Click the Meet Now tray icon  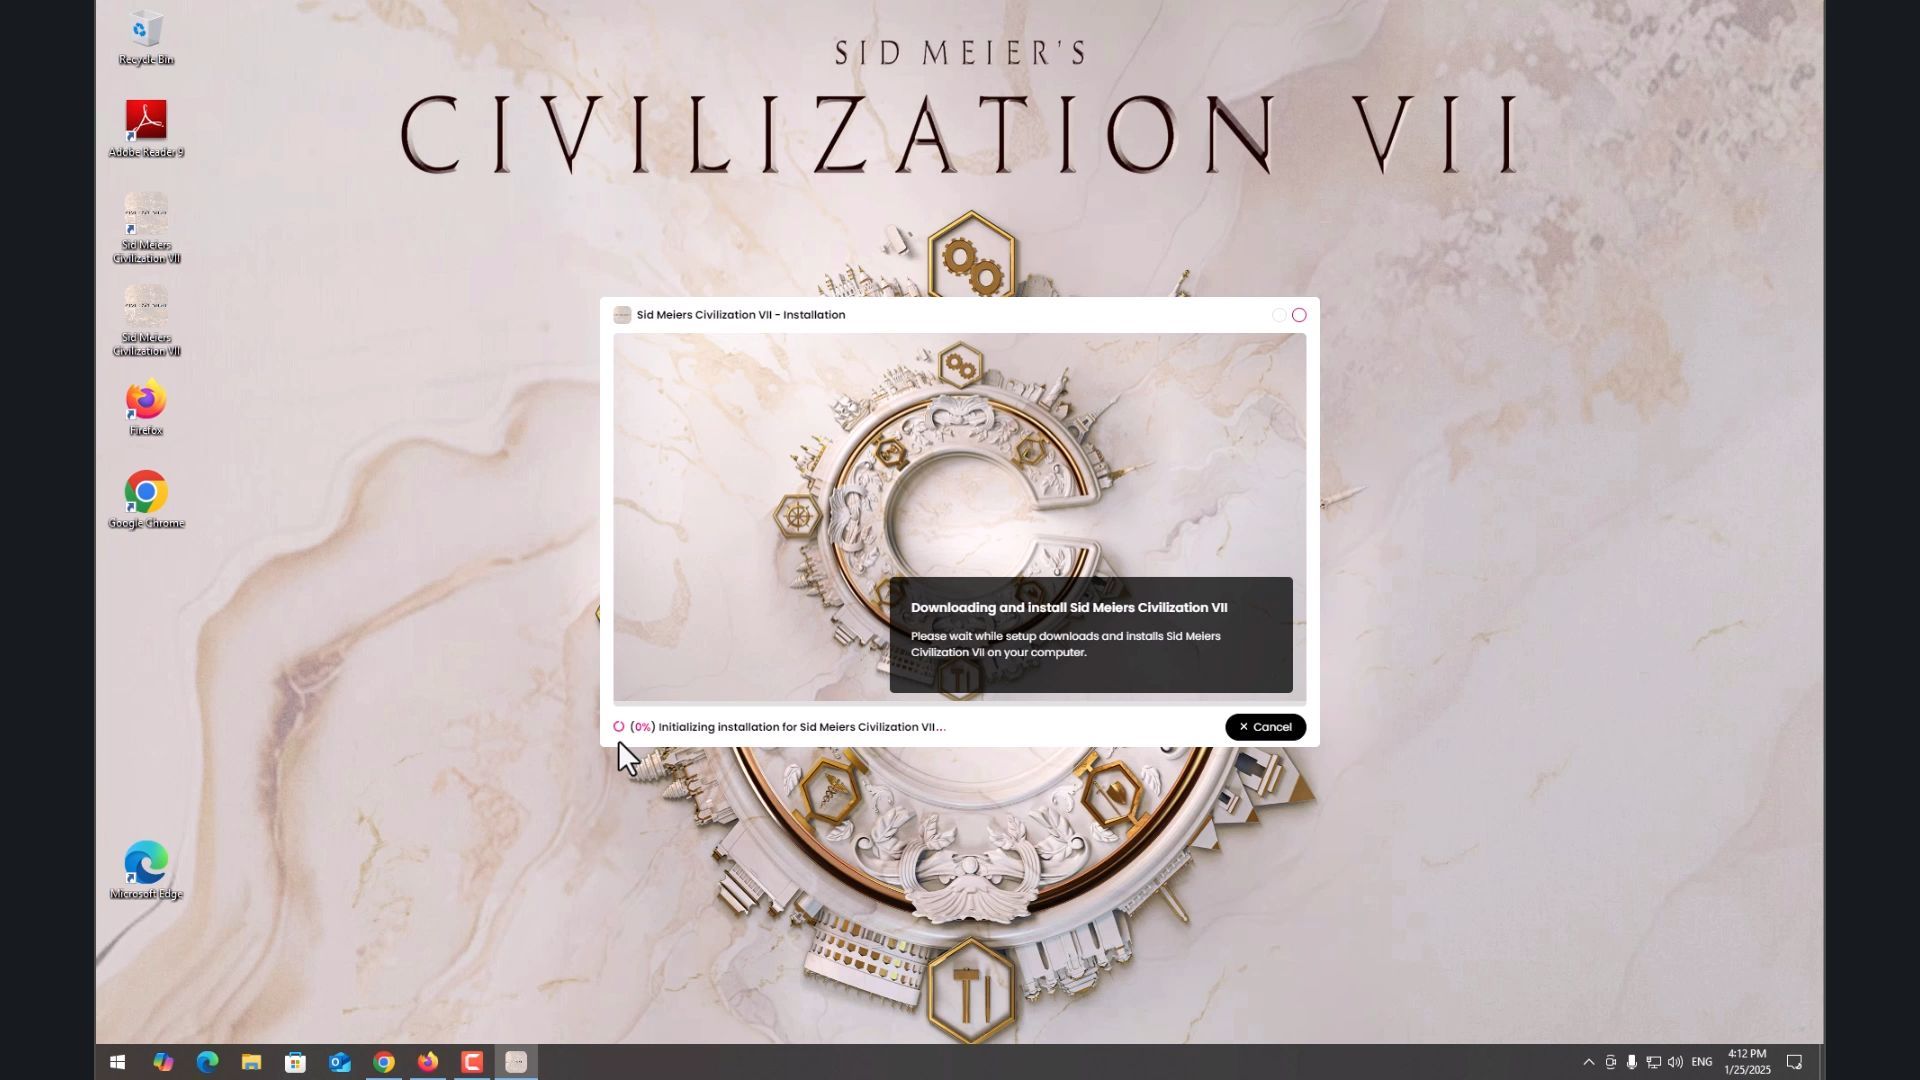click(1610, 1062)
